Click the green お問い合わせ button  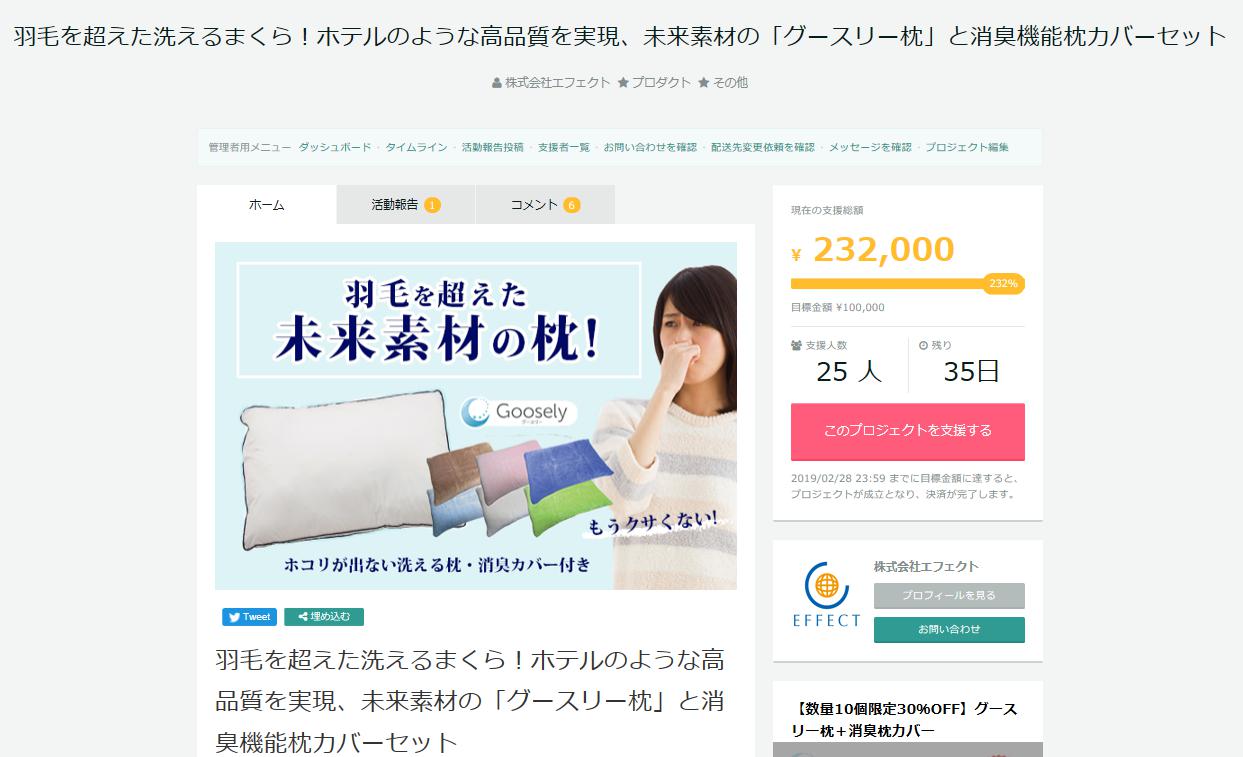coord(949,630)
